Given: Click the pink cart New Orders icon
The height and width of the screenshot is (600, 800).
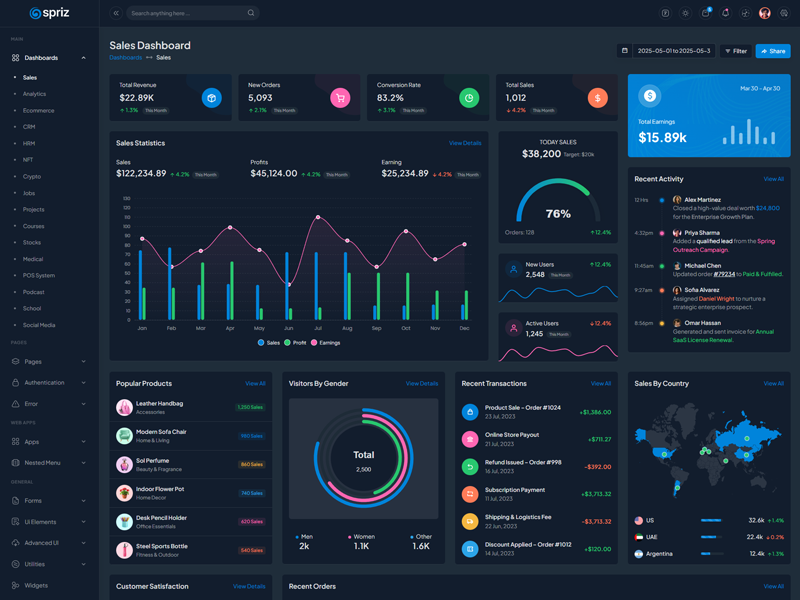Looking at the screenshot, I should pyautogui.click(x=340, y=98).
